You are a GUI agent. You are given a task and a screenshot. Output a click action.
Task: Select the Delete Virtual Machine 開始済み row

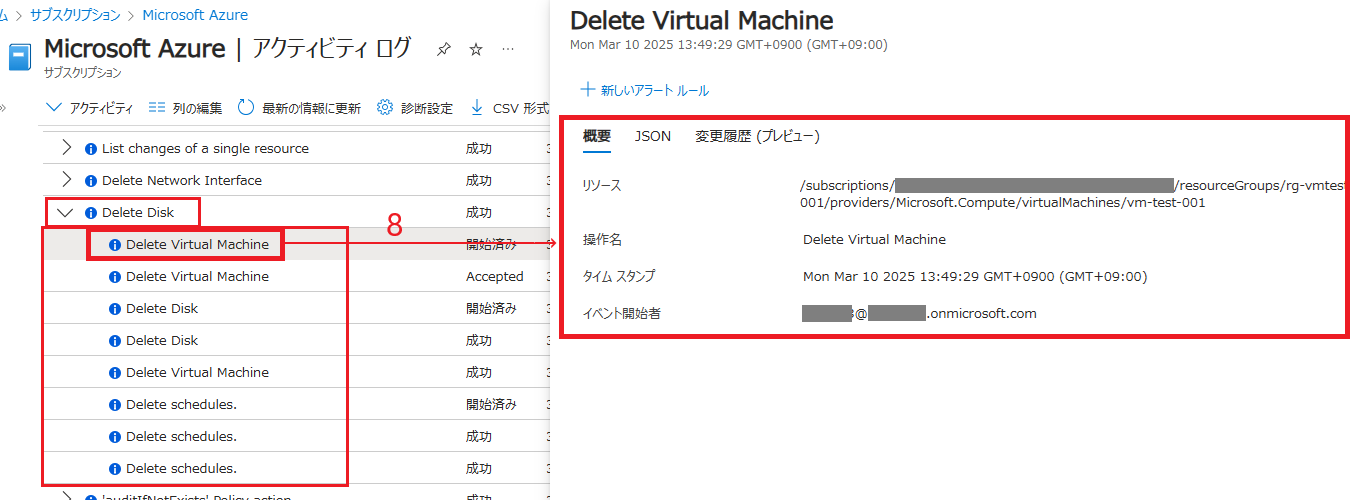point(295,244)
